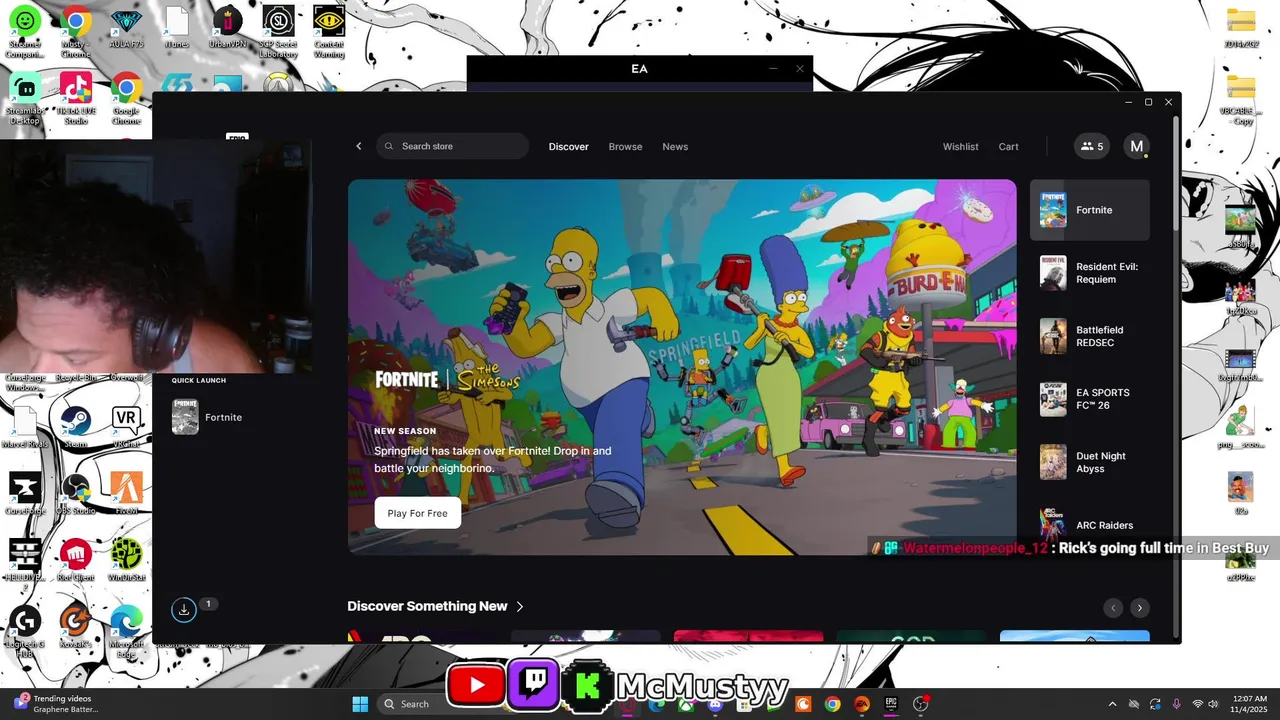Open Streamer Companion desktop shortcut
The width and height of the screenshot is (1280, 720).
coord(25,30)
